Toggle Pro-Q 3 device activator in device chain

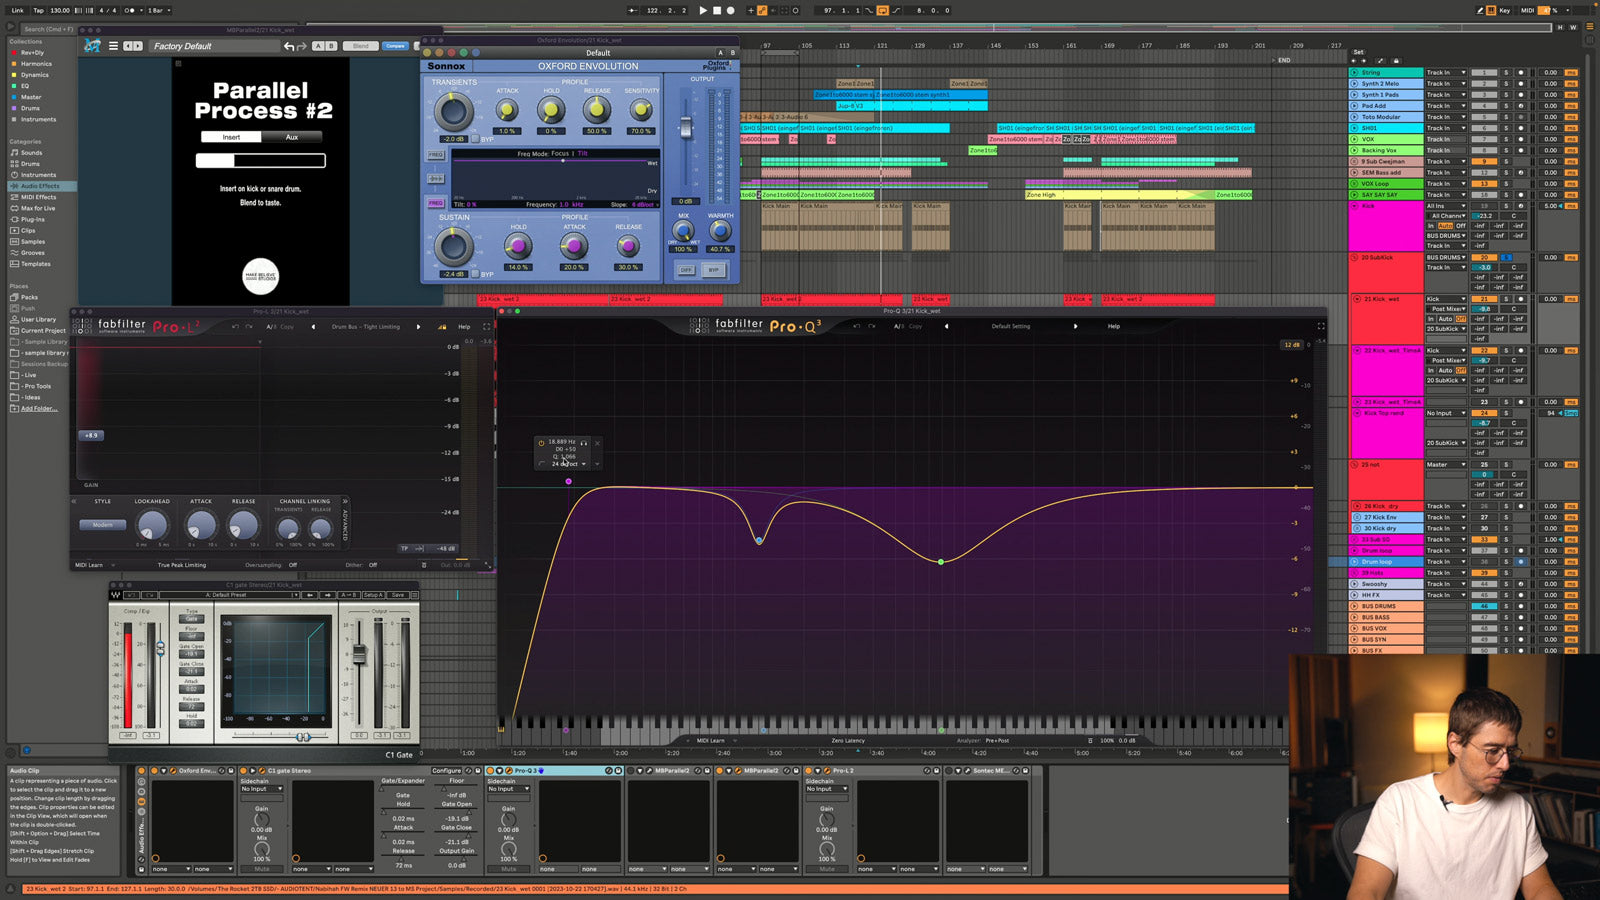pos(491,771)
